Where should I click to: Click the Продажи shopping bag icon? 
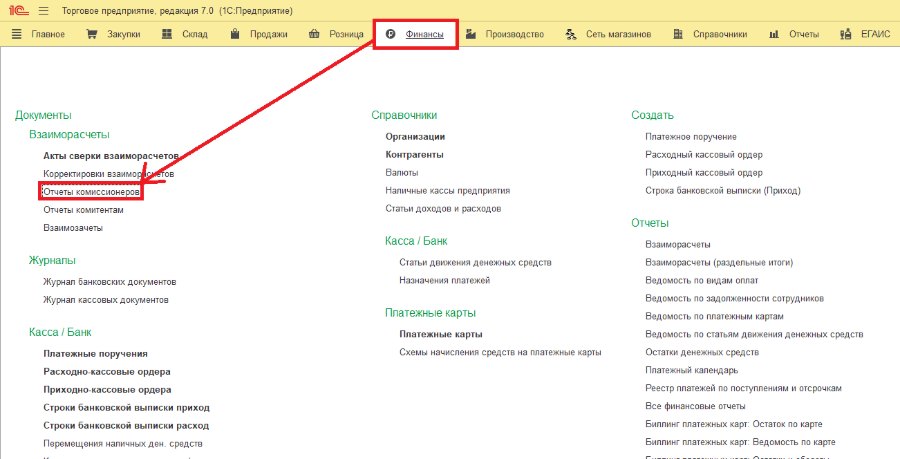[234, 34]
